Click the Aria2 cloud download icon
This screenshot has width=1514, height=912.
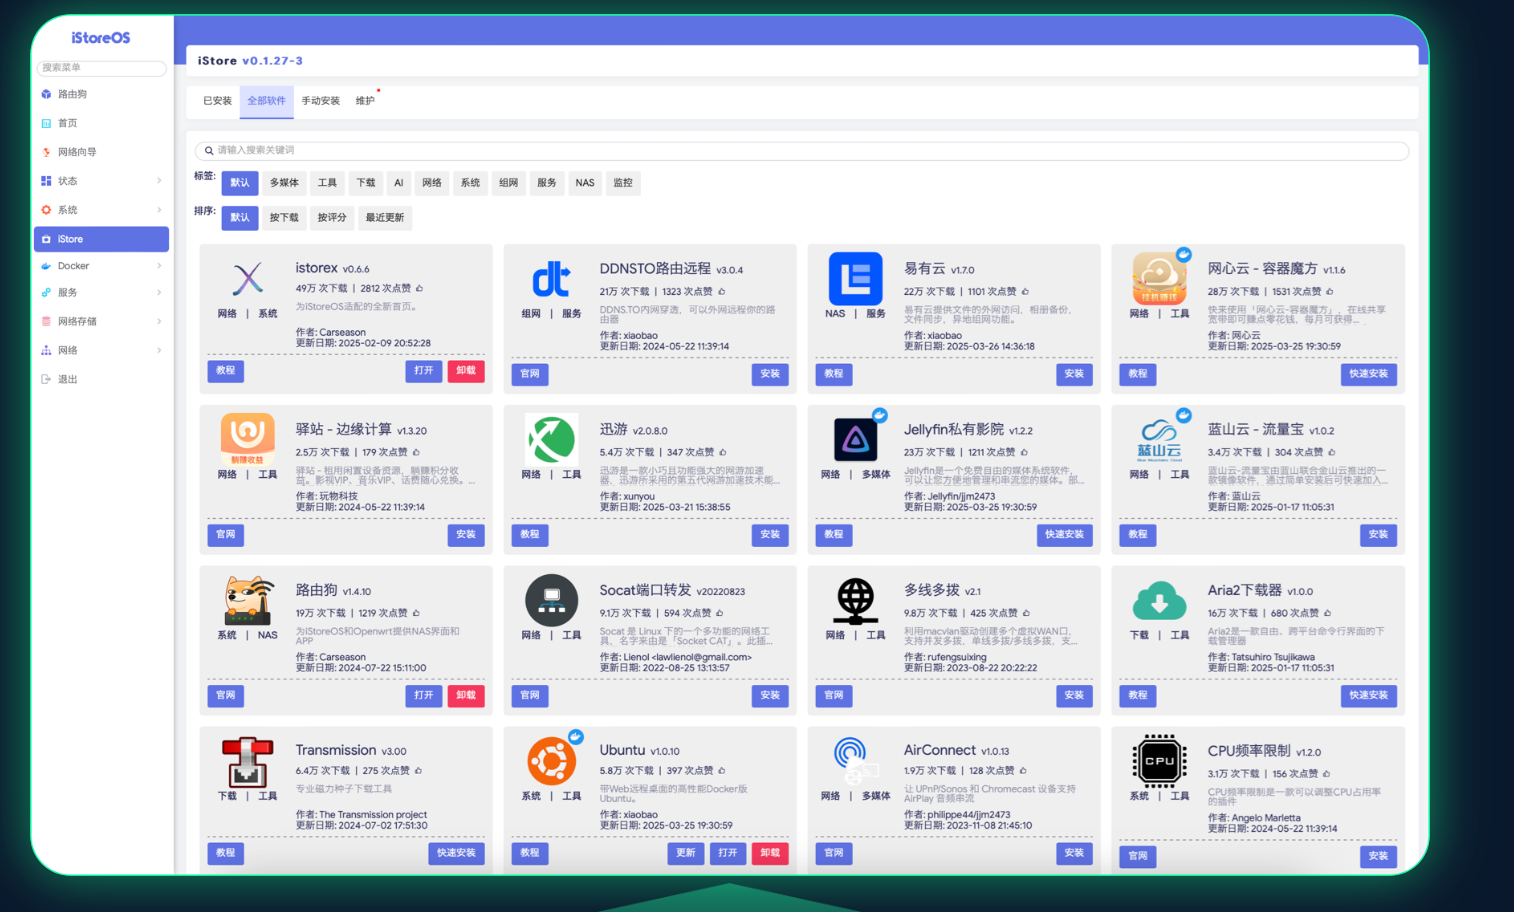tap(1159, 601)
